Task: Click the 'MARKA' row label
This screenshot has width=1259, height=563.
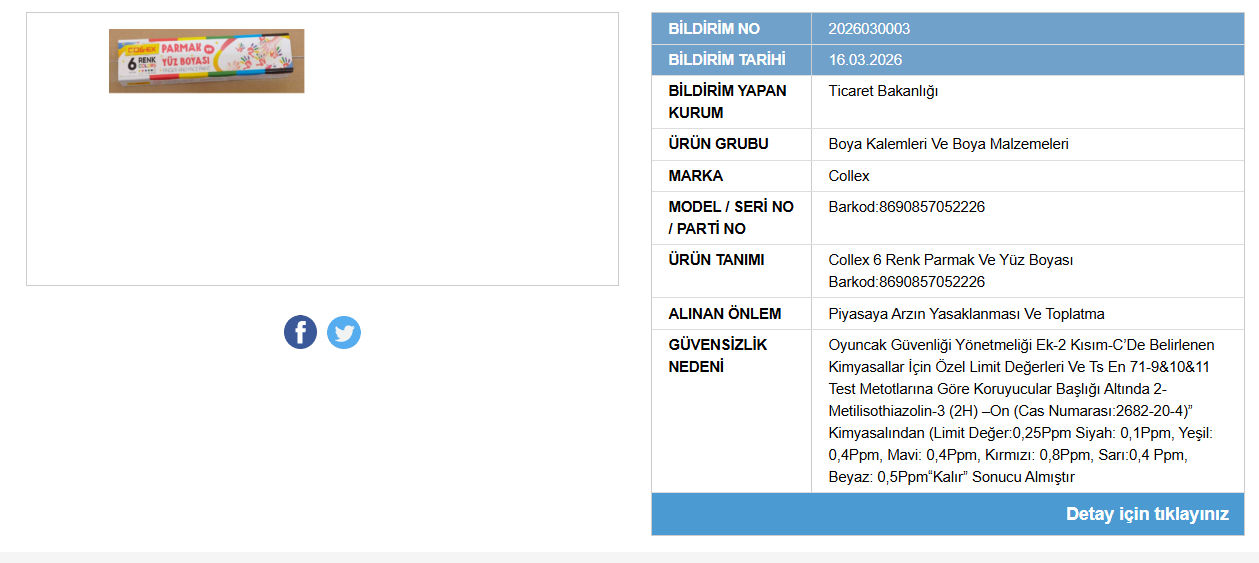Action: tap(695, 176)
